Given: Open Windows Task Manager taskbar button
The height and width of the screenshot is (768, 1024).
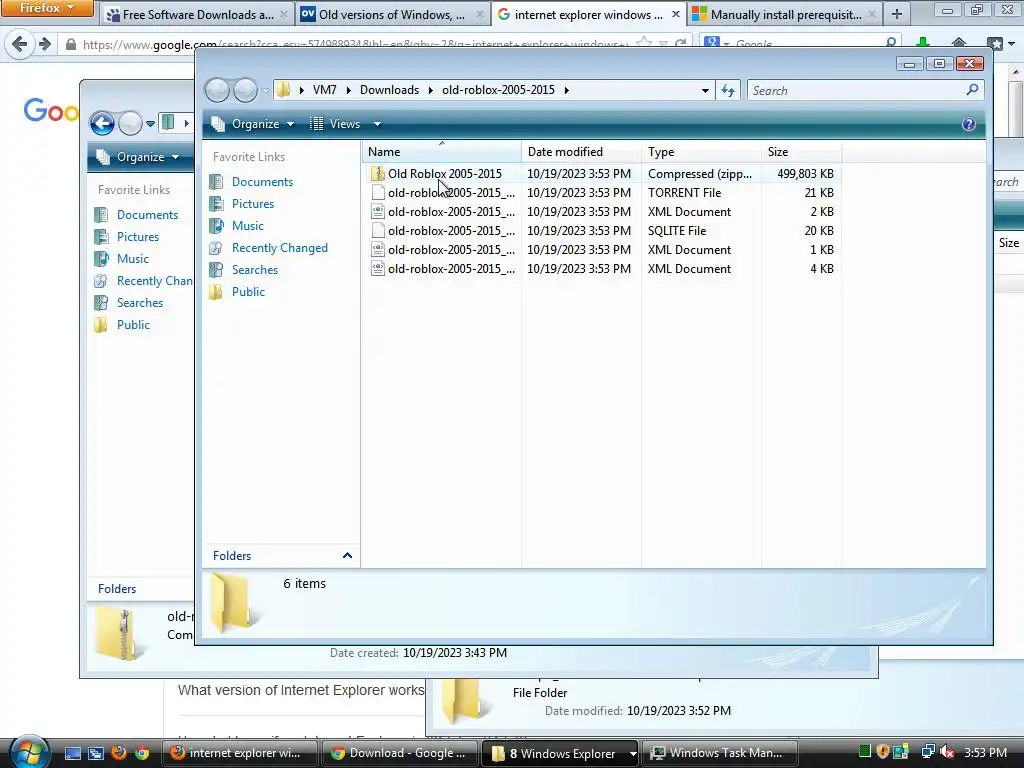Looking at the screenshot, I should click(721, 754).
